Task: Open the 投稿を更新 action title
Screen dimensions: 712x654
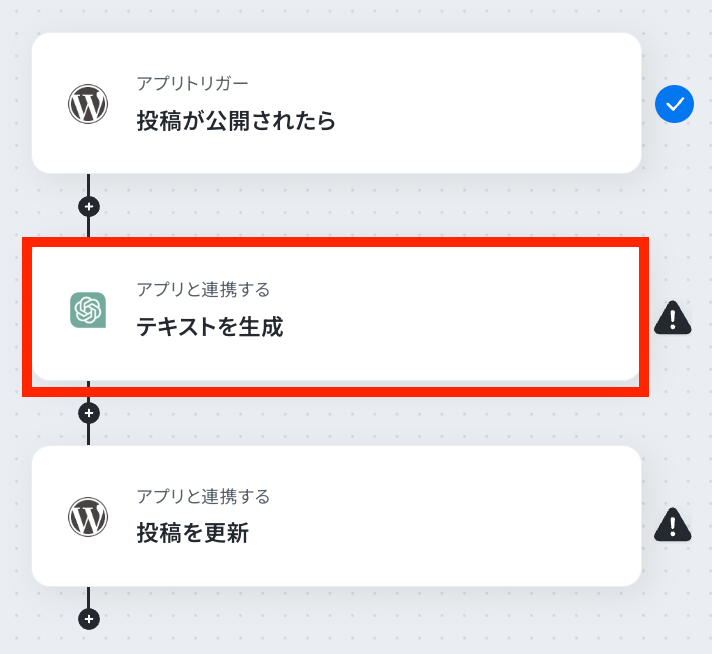Action: (x=193, y=533)
